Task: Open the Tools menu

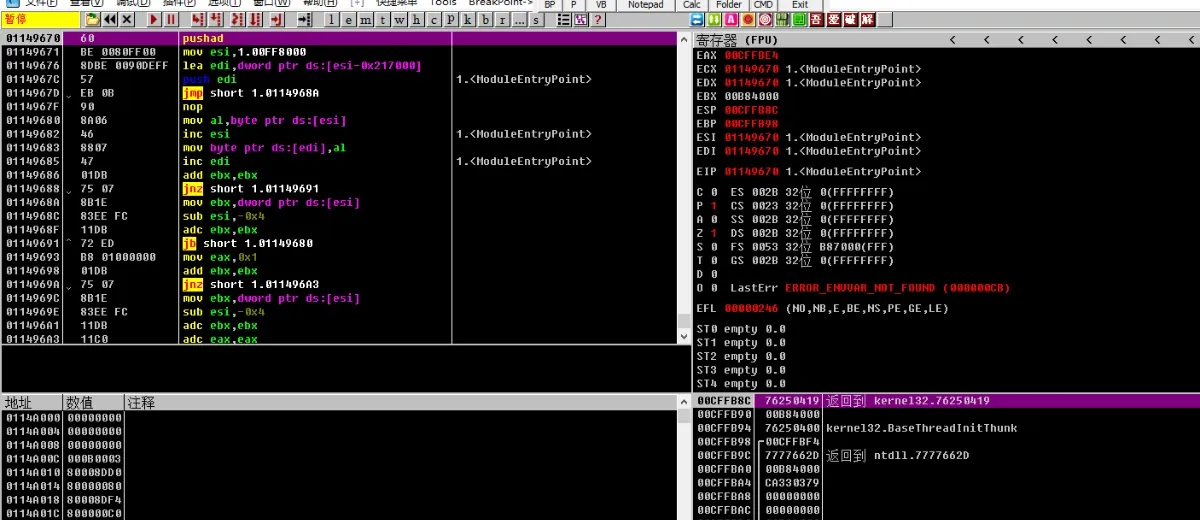Action: [x=443, y=4]
